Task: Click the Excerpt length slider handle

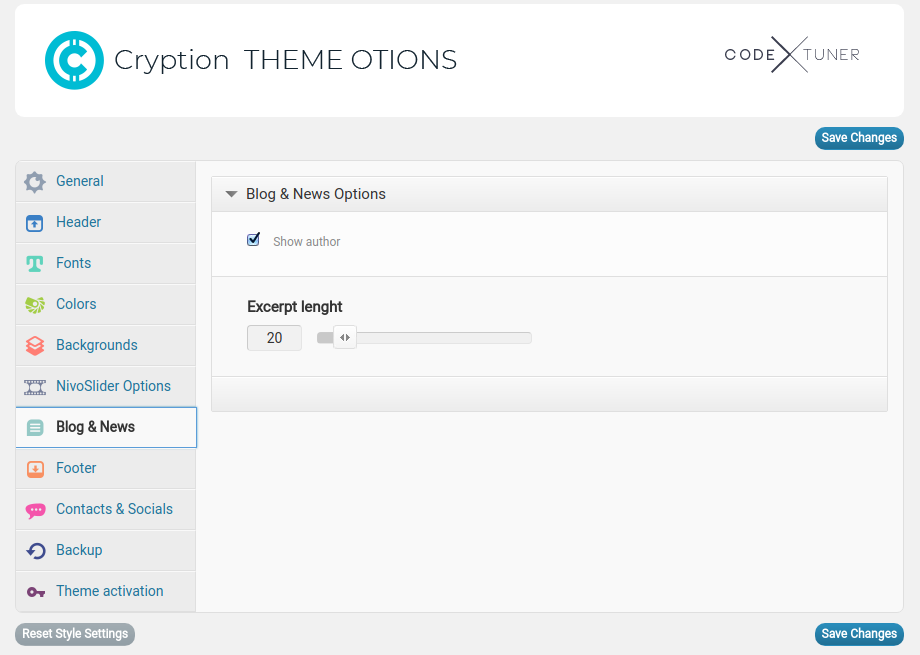Action: 344,338
